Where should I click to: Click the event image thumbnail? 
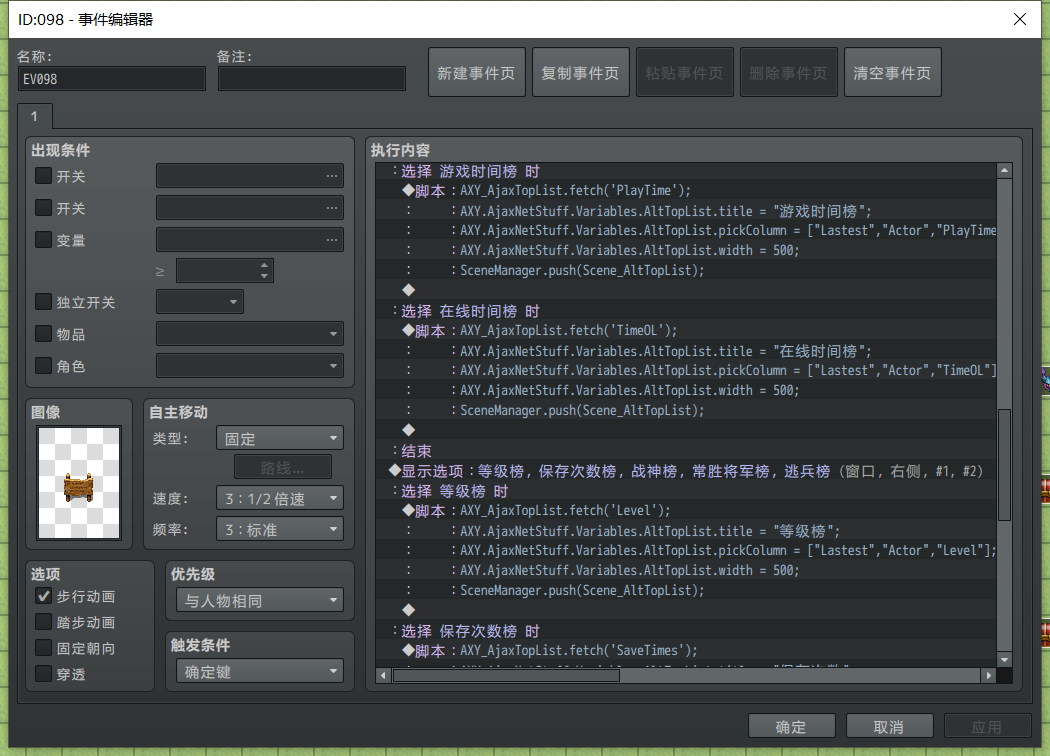(79, 482)
